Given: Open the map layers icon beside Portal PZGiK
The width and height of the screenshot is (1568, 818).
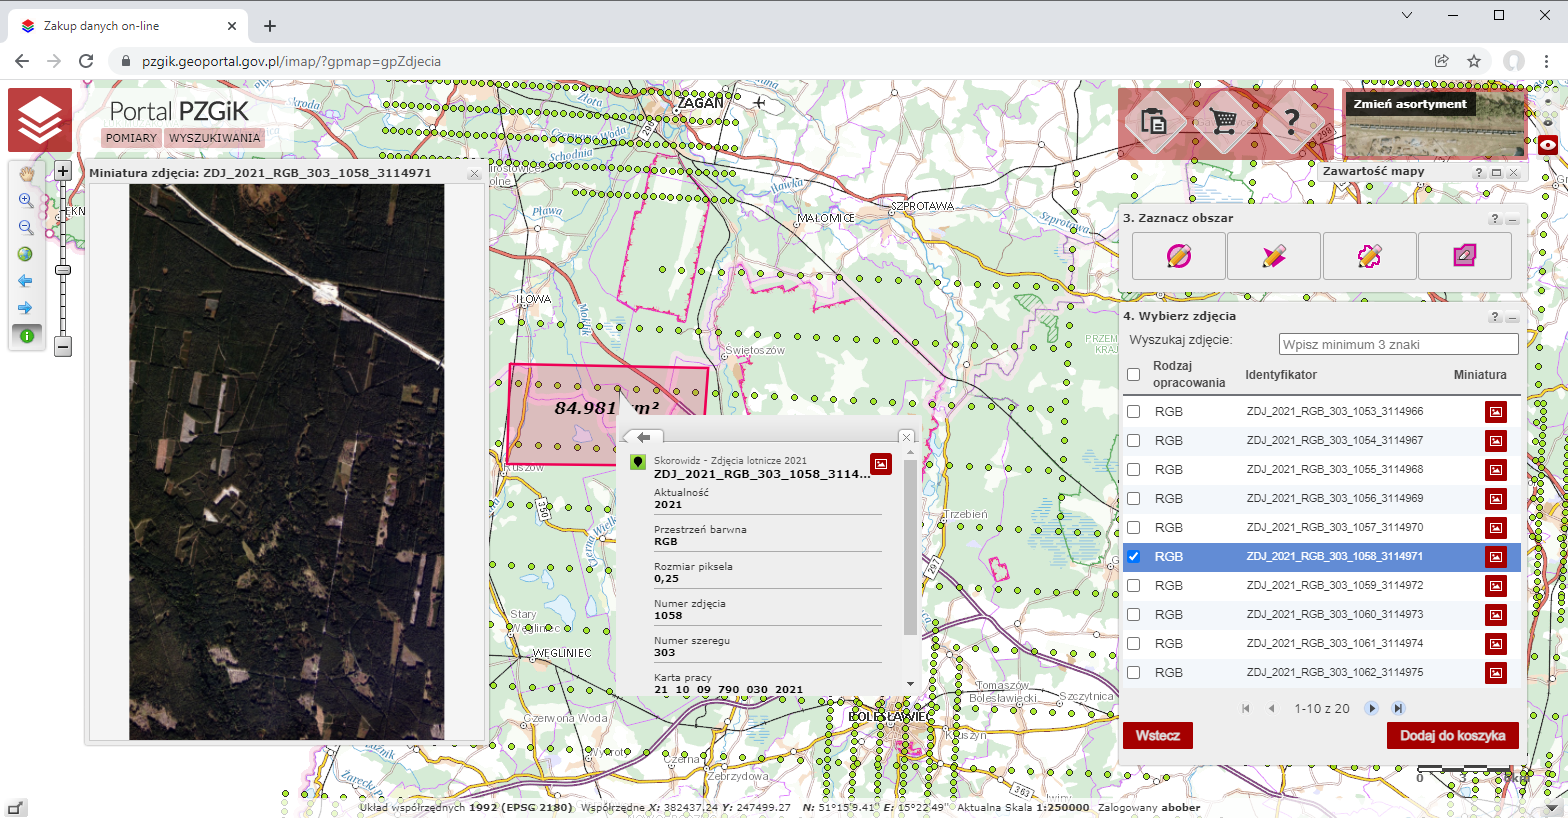Looking at the screenshot, I should click(x=40, y=120).
